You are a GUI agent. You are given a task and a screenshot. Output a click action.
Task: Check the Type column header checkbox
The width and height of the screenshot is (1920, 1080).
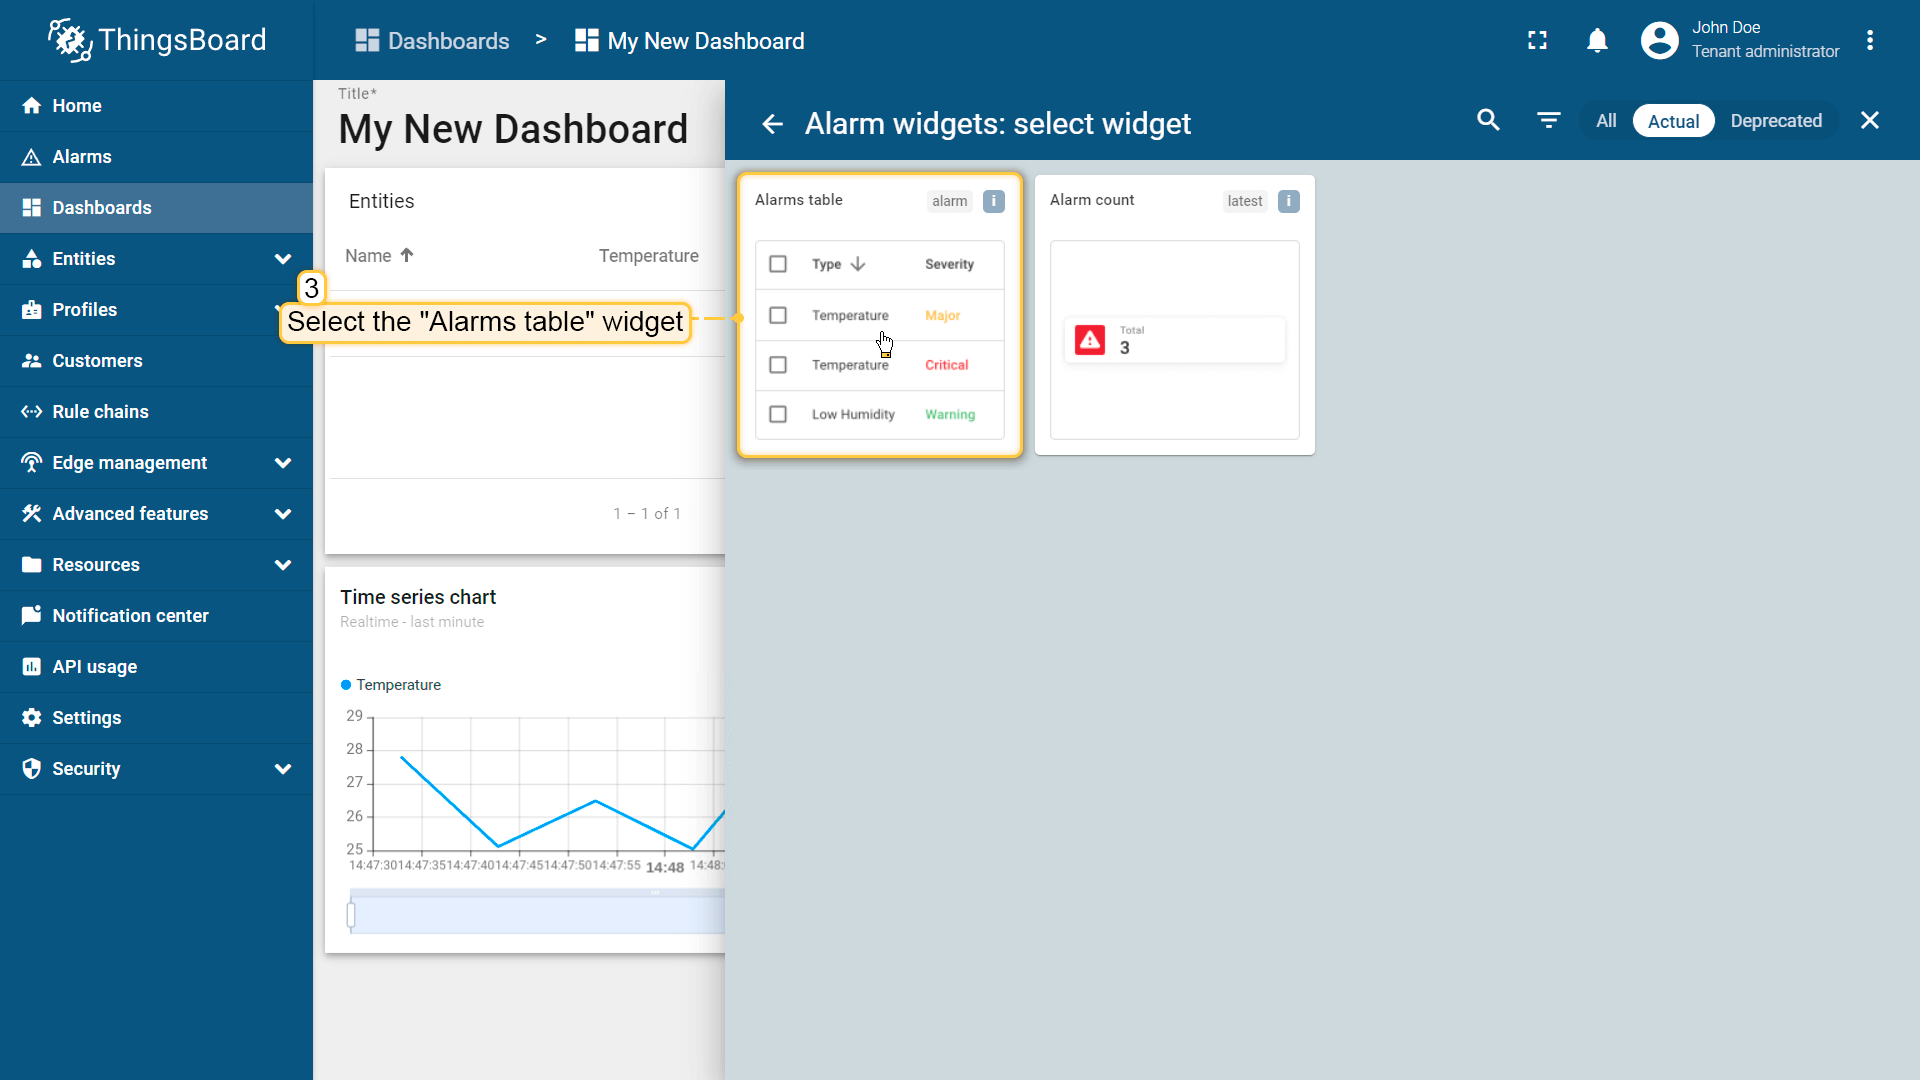coord(778,264)
